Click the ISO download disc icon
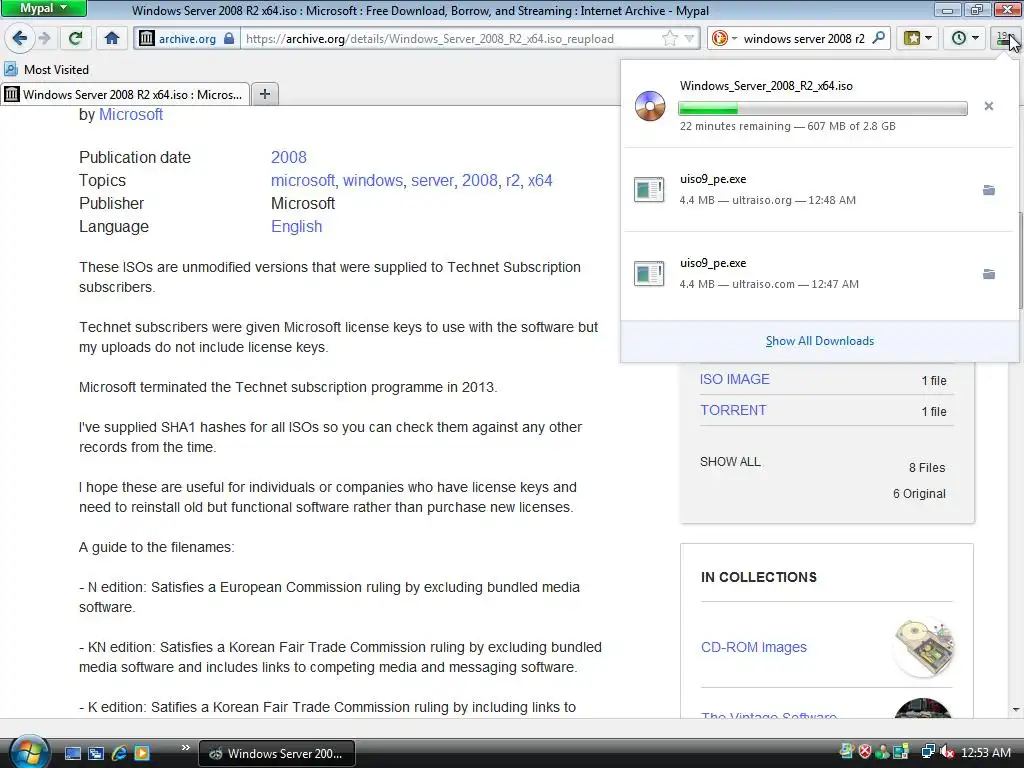This screenshot has height=768, width=1024. point(650,106)
